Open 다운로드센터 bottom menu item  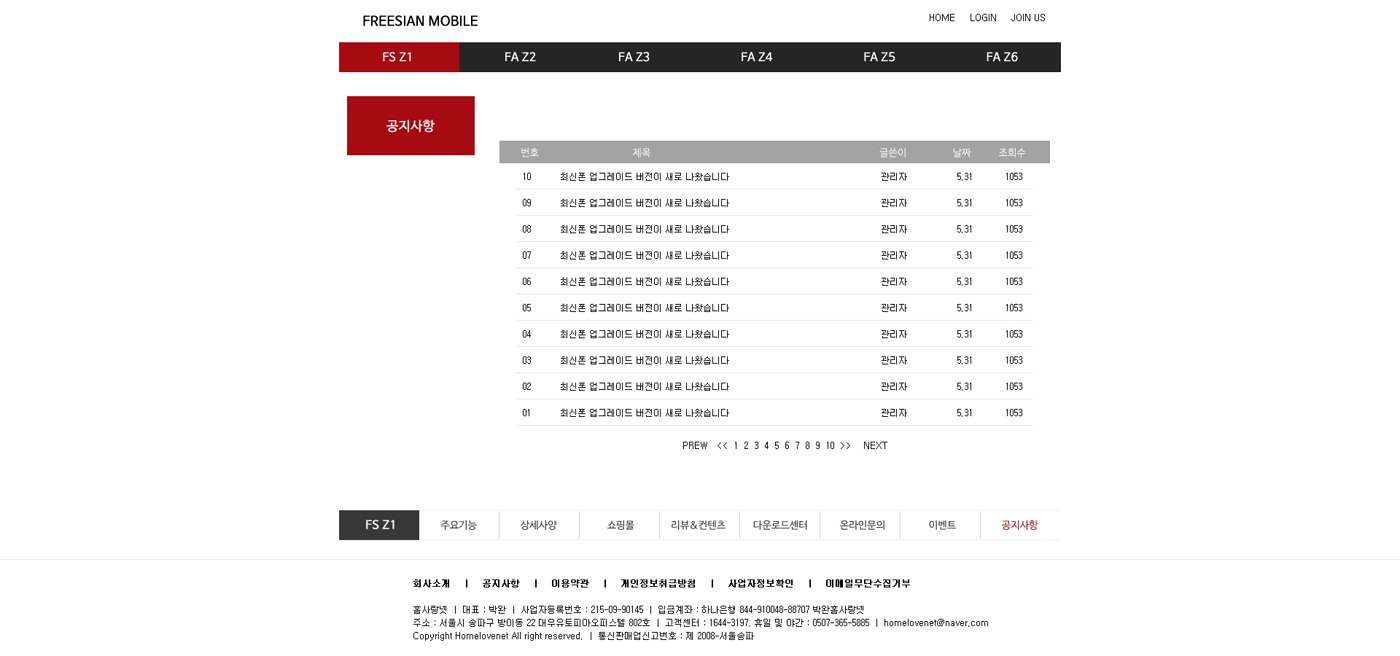(780, 525)
